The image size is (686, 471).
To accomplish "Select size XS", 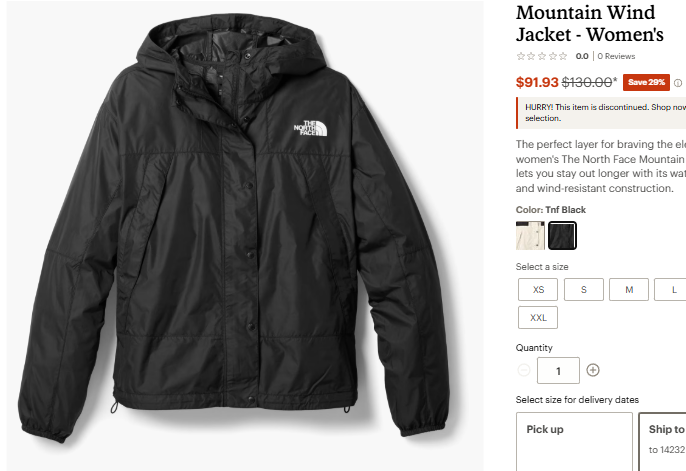I will click(x=538, y=290).
